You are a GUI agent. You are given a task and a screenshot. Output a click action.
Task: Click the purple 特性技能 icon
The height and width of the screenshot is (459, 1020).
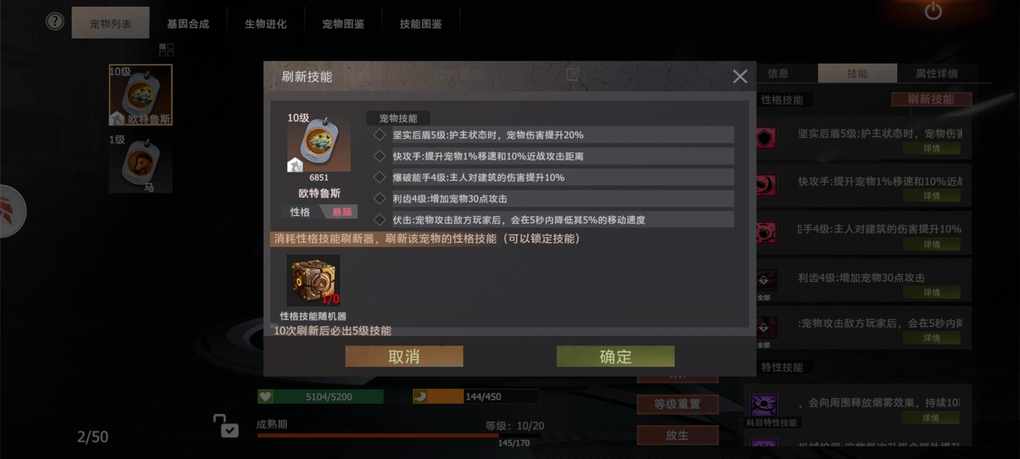[764, 404]
